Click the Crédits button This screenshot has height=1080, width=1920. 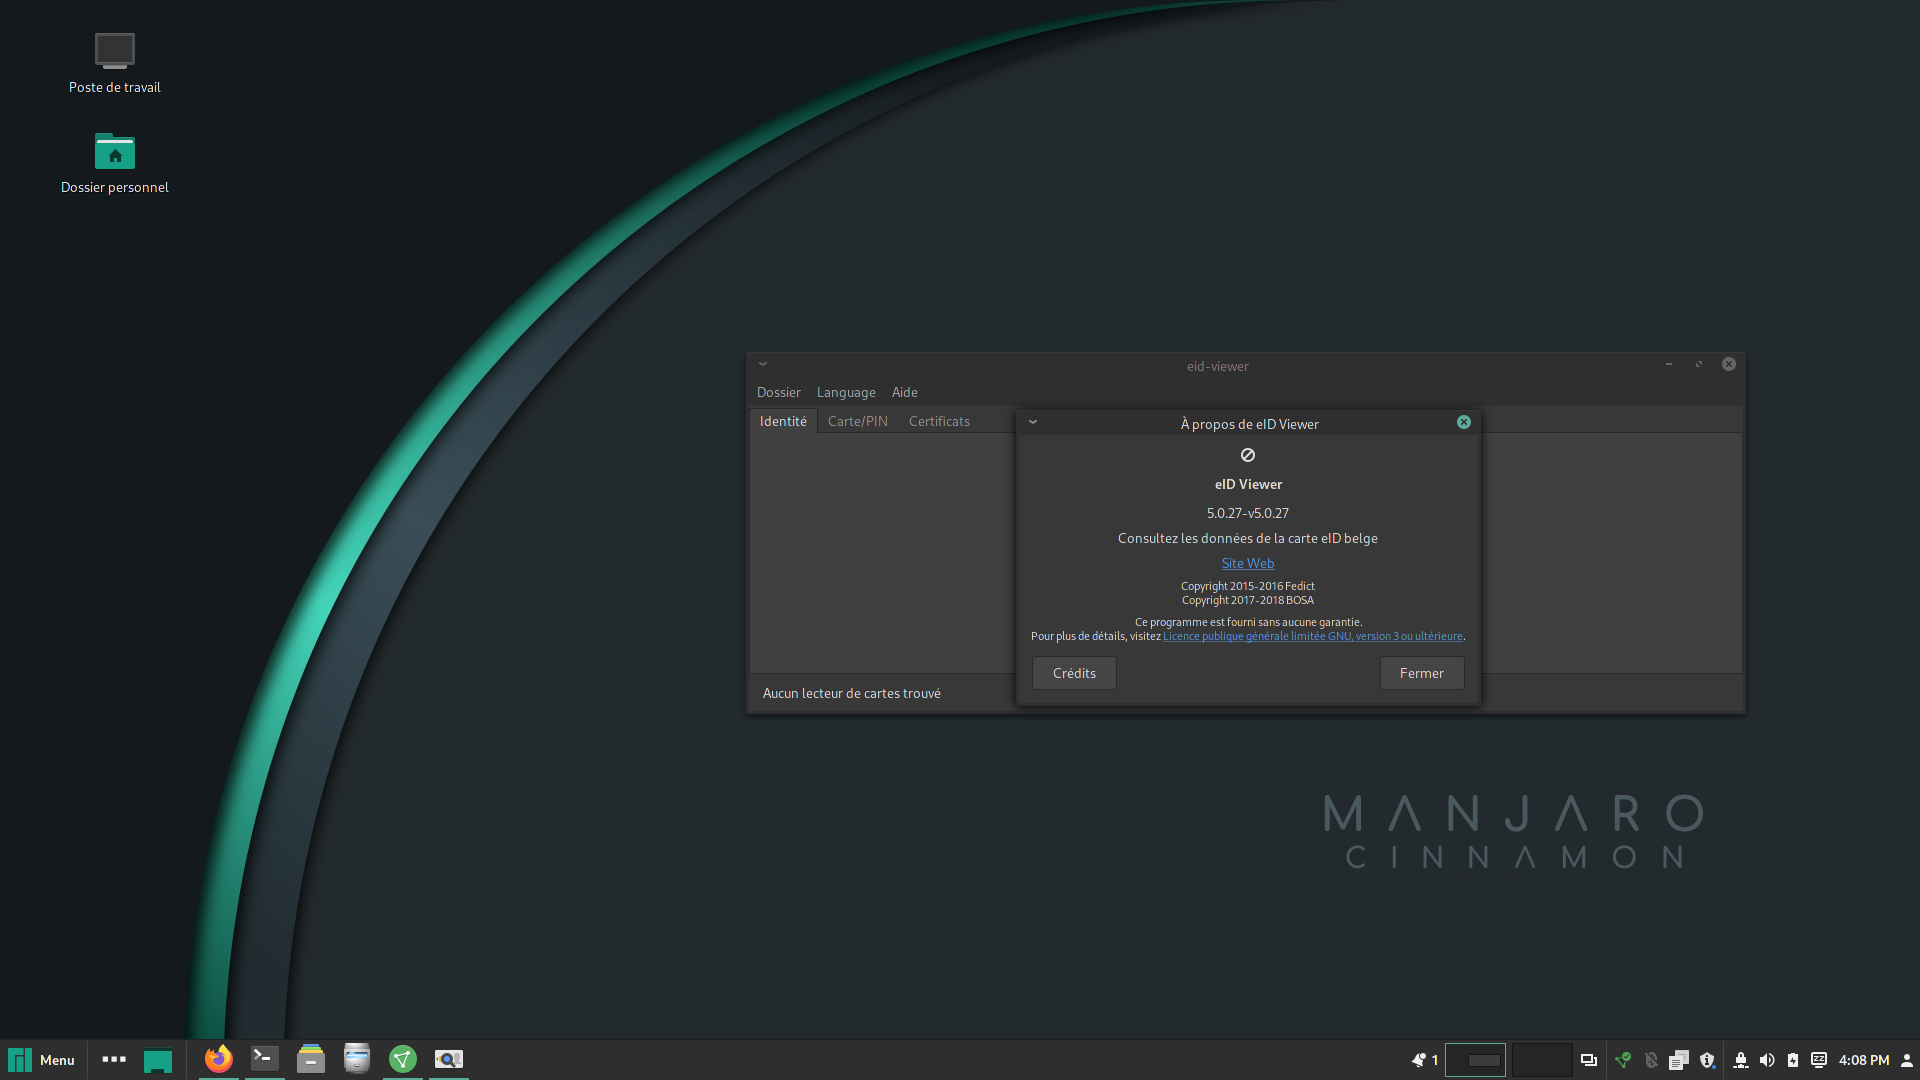point(1074,673)
